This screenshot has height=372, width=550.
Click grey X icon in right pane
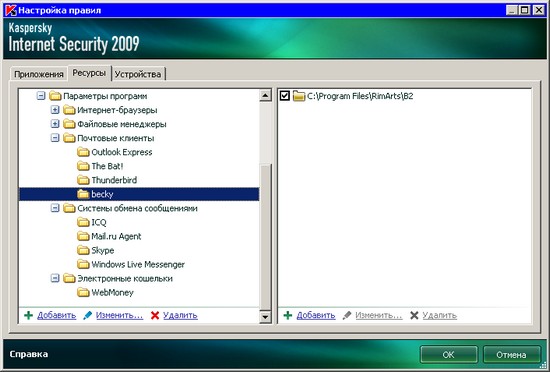point(414,315)
